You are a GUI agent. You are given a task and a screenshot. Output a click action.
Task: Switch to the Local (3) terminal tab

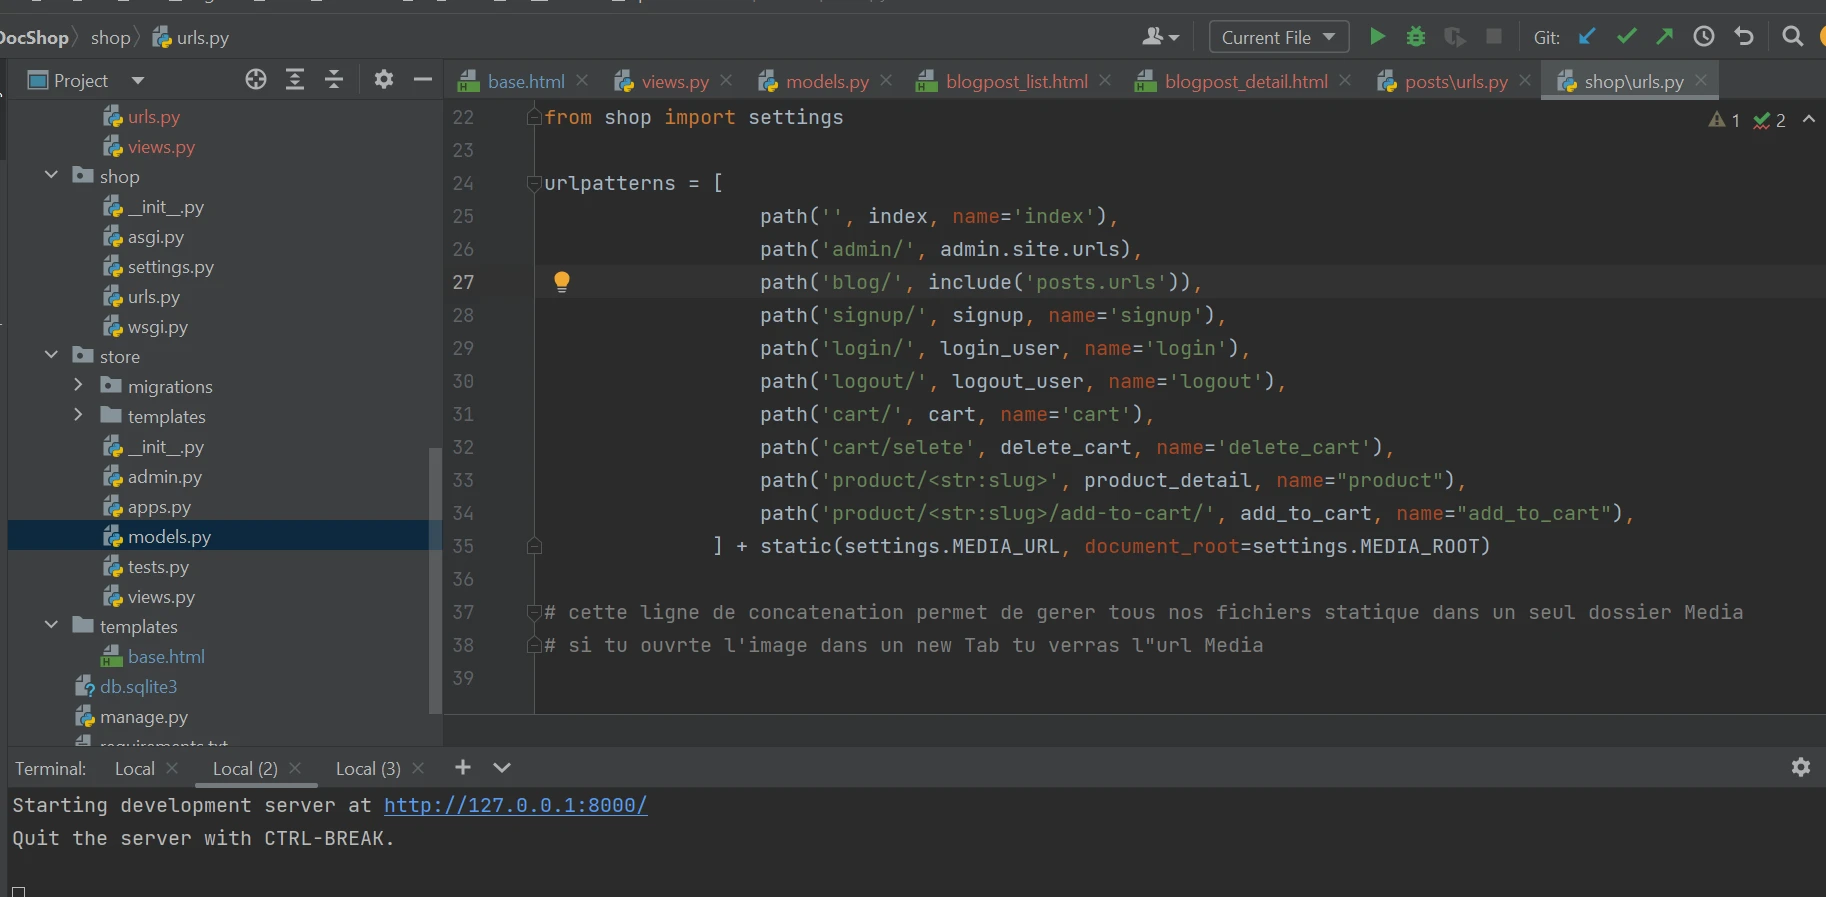click(x=367, y=768)
